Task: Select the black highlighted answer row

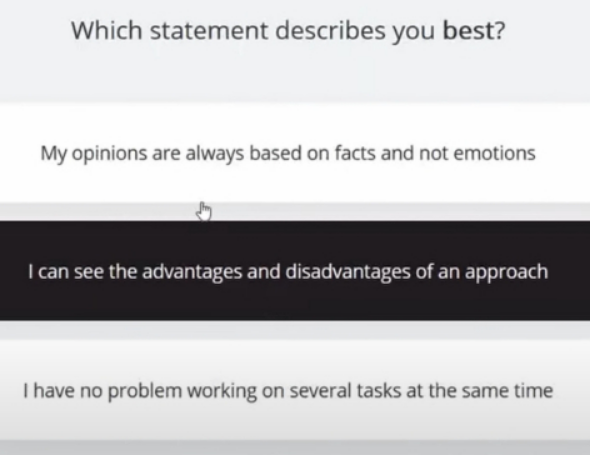Action: 295,271
